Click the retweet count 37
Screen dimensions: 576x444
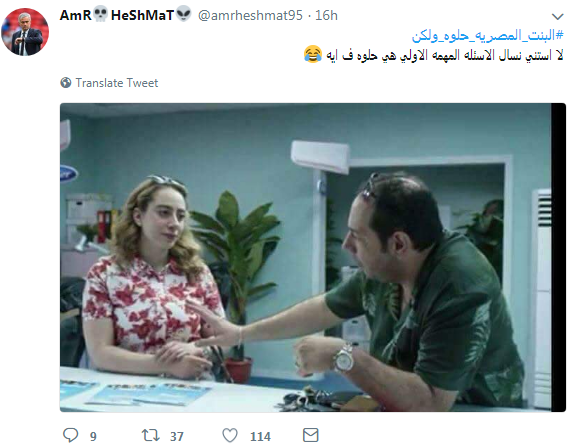tap(177, 436)
